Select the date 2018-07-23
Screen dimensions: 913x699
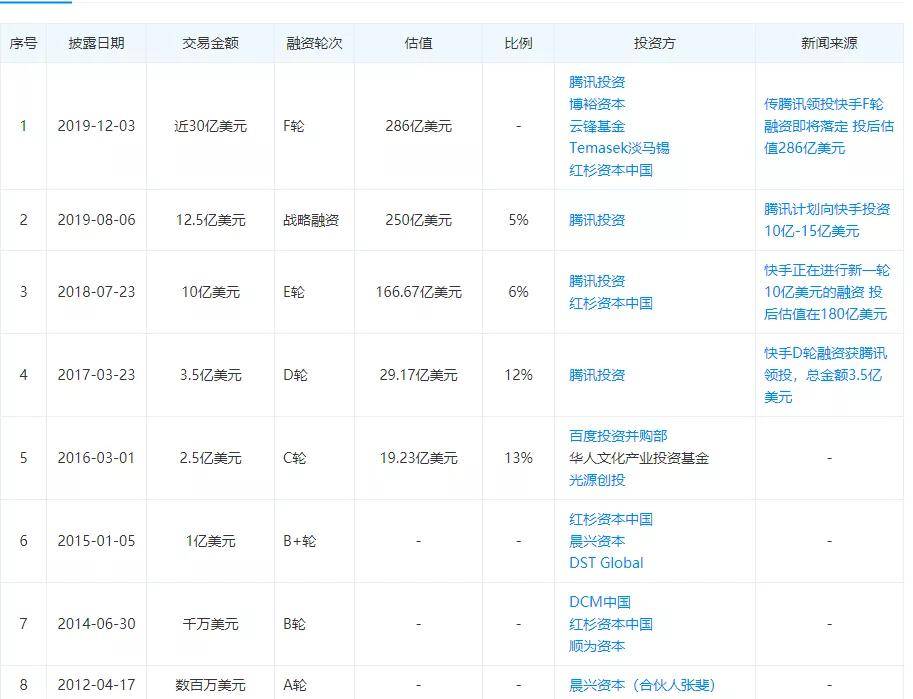[x=97, y=292]
